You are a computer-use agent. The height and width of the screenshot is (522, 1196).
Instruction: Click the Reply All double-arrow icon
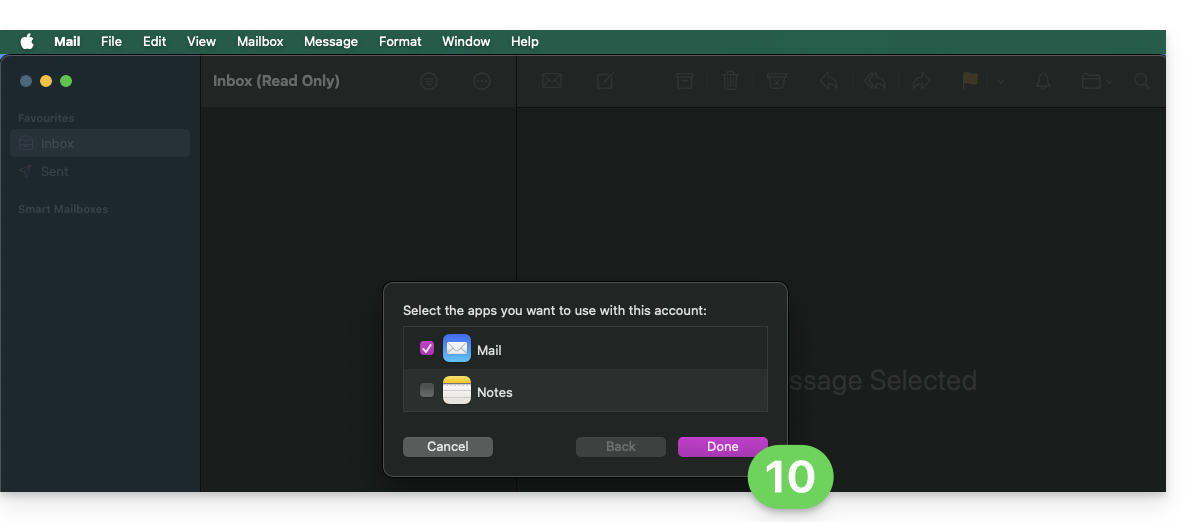pyautogui.click(x=875, y=81)
